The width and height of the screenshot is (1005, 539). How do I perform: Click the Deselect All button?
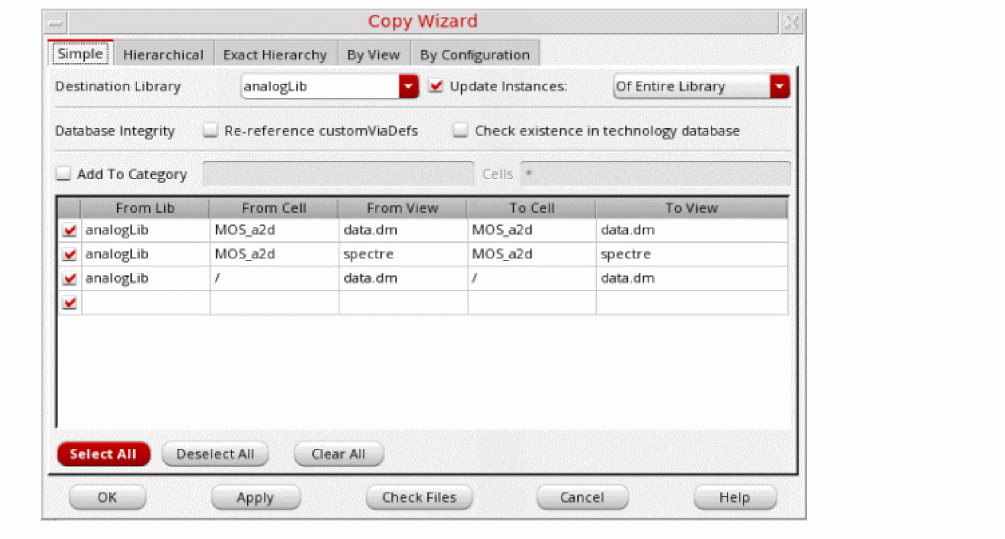215,454
